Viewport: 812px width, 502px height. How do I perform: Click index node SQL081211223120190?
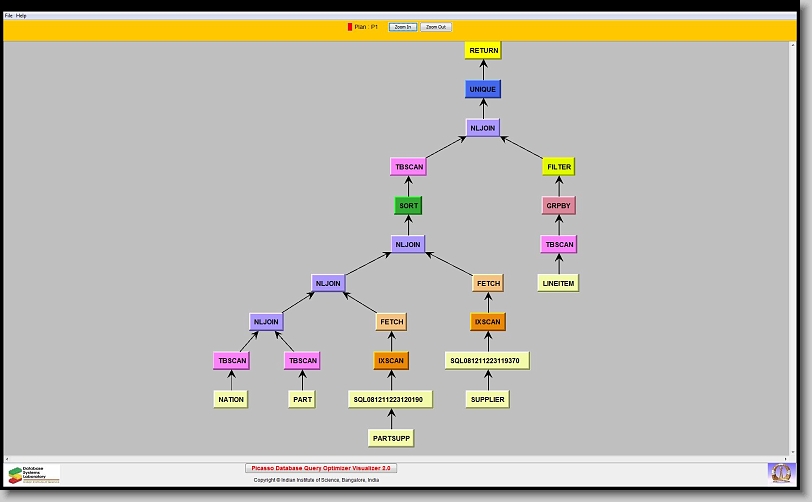[391, 399]
